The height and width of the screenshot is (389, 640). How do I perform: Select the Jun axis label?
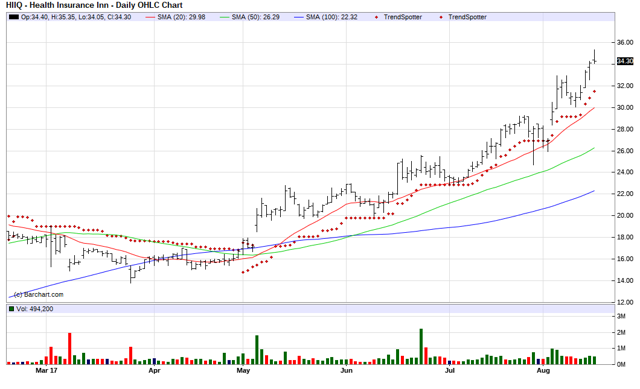[347, 371]
